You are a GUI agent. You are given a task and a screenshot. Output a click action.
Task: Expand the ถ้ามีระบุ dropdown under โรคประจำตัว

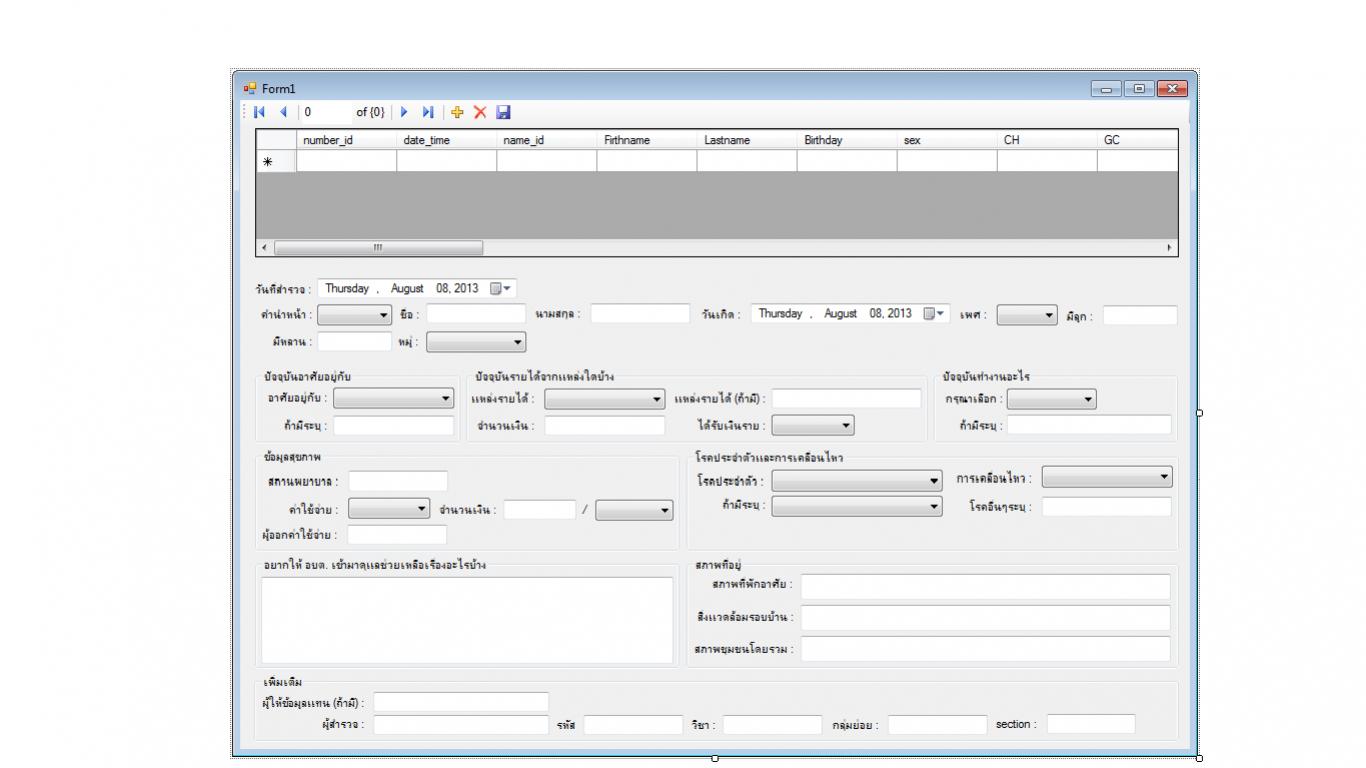tap(857, 507)
